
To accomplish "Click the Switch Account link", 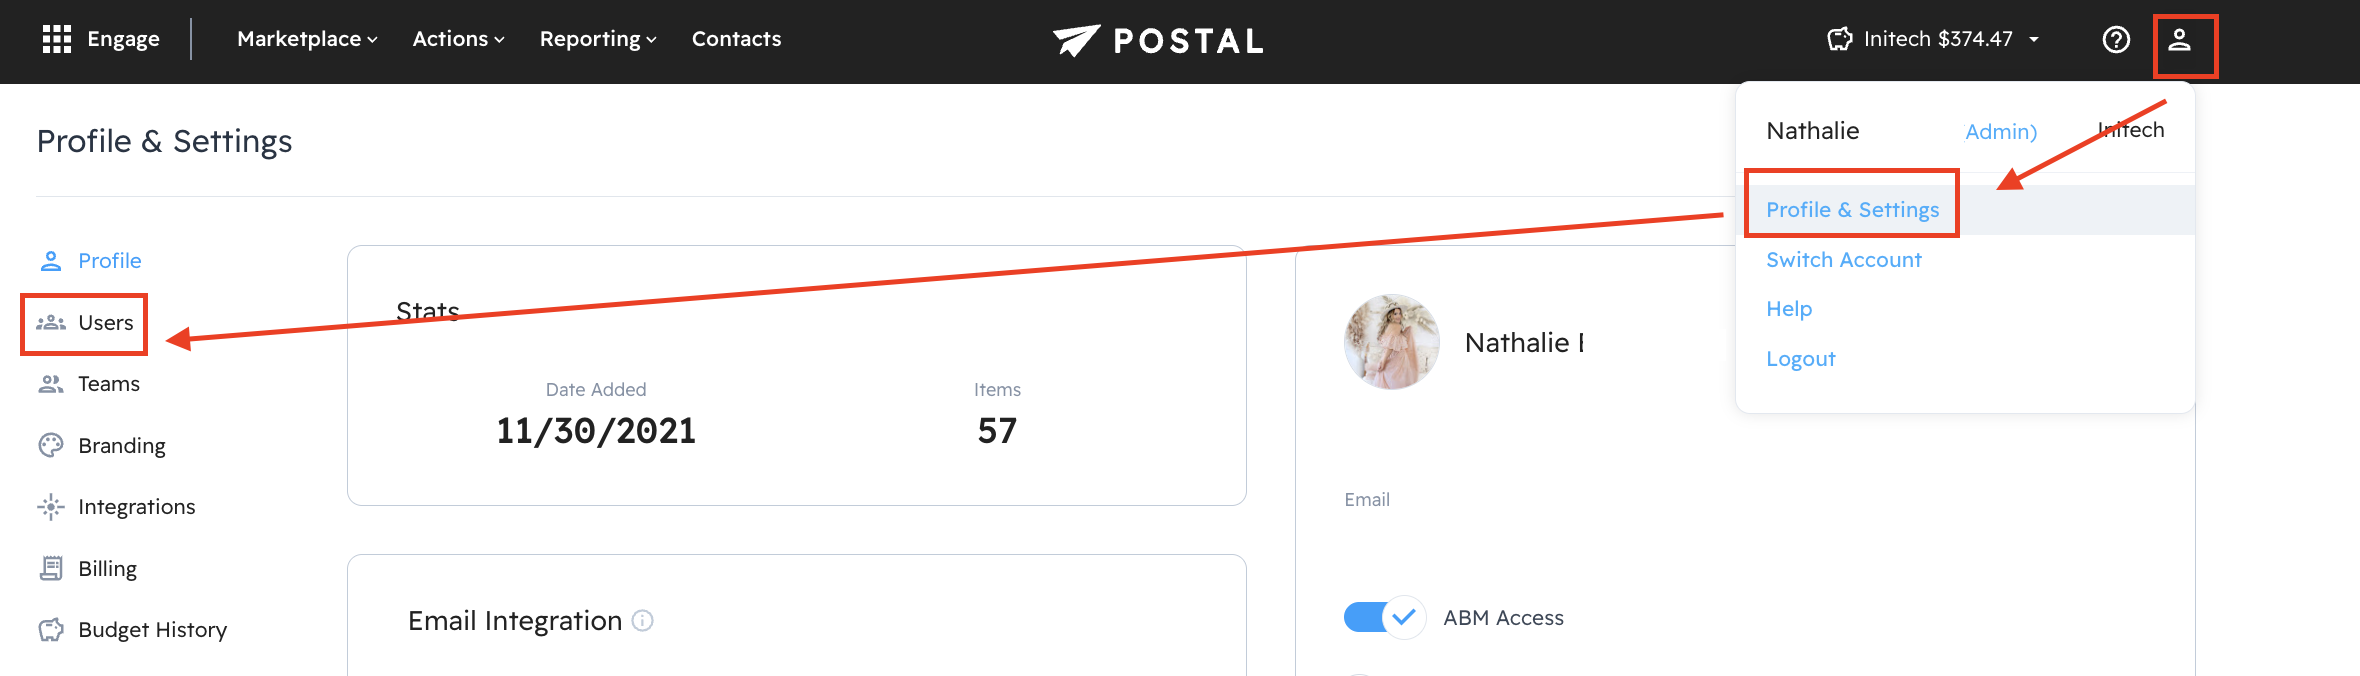I will pyautogui.click(x=1843, y=260).
